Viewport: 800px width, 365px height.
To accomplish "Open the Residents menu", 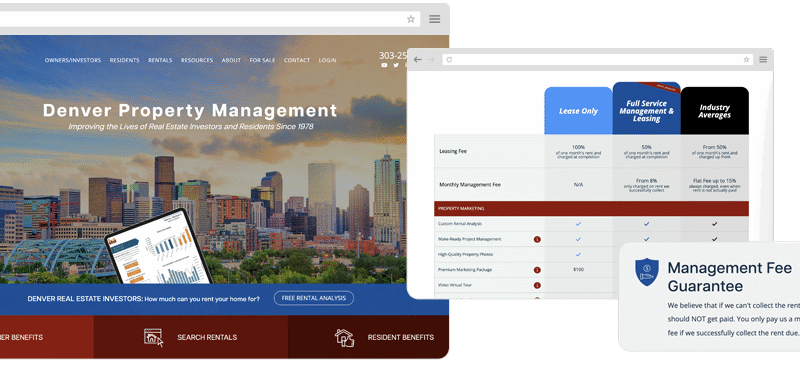I will [x=124, y=60].
